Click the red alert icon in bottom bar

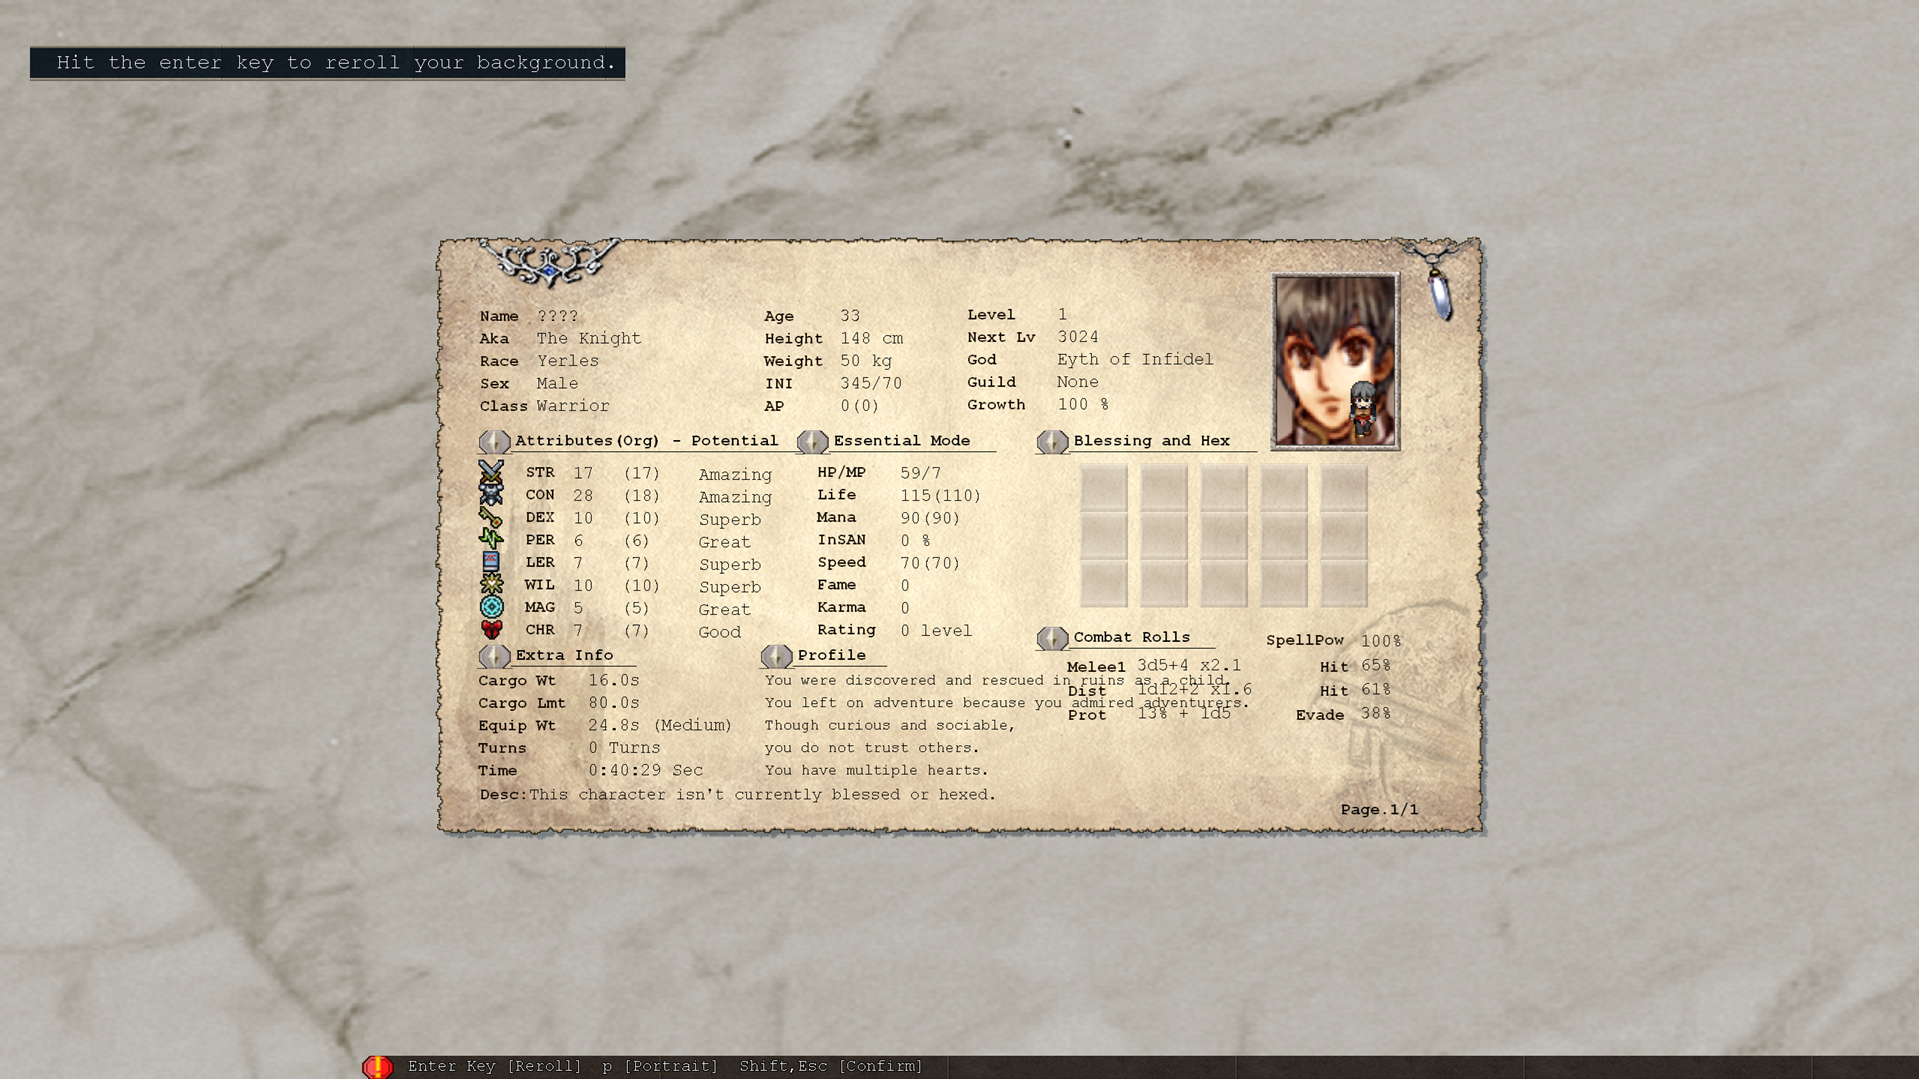click(x=378, y=1067)
